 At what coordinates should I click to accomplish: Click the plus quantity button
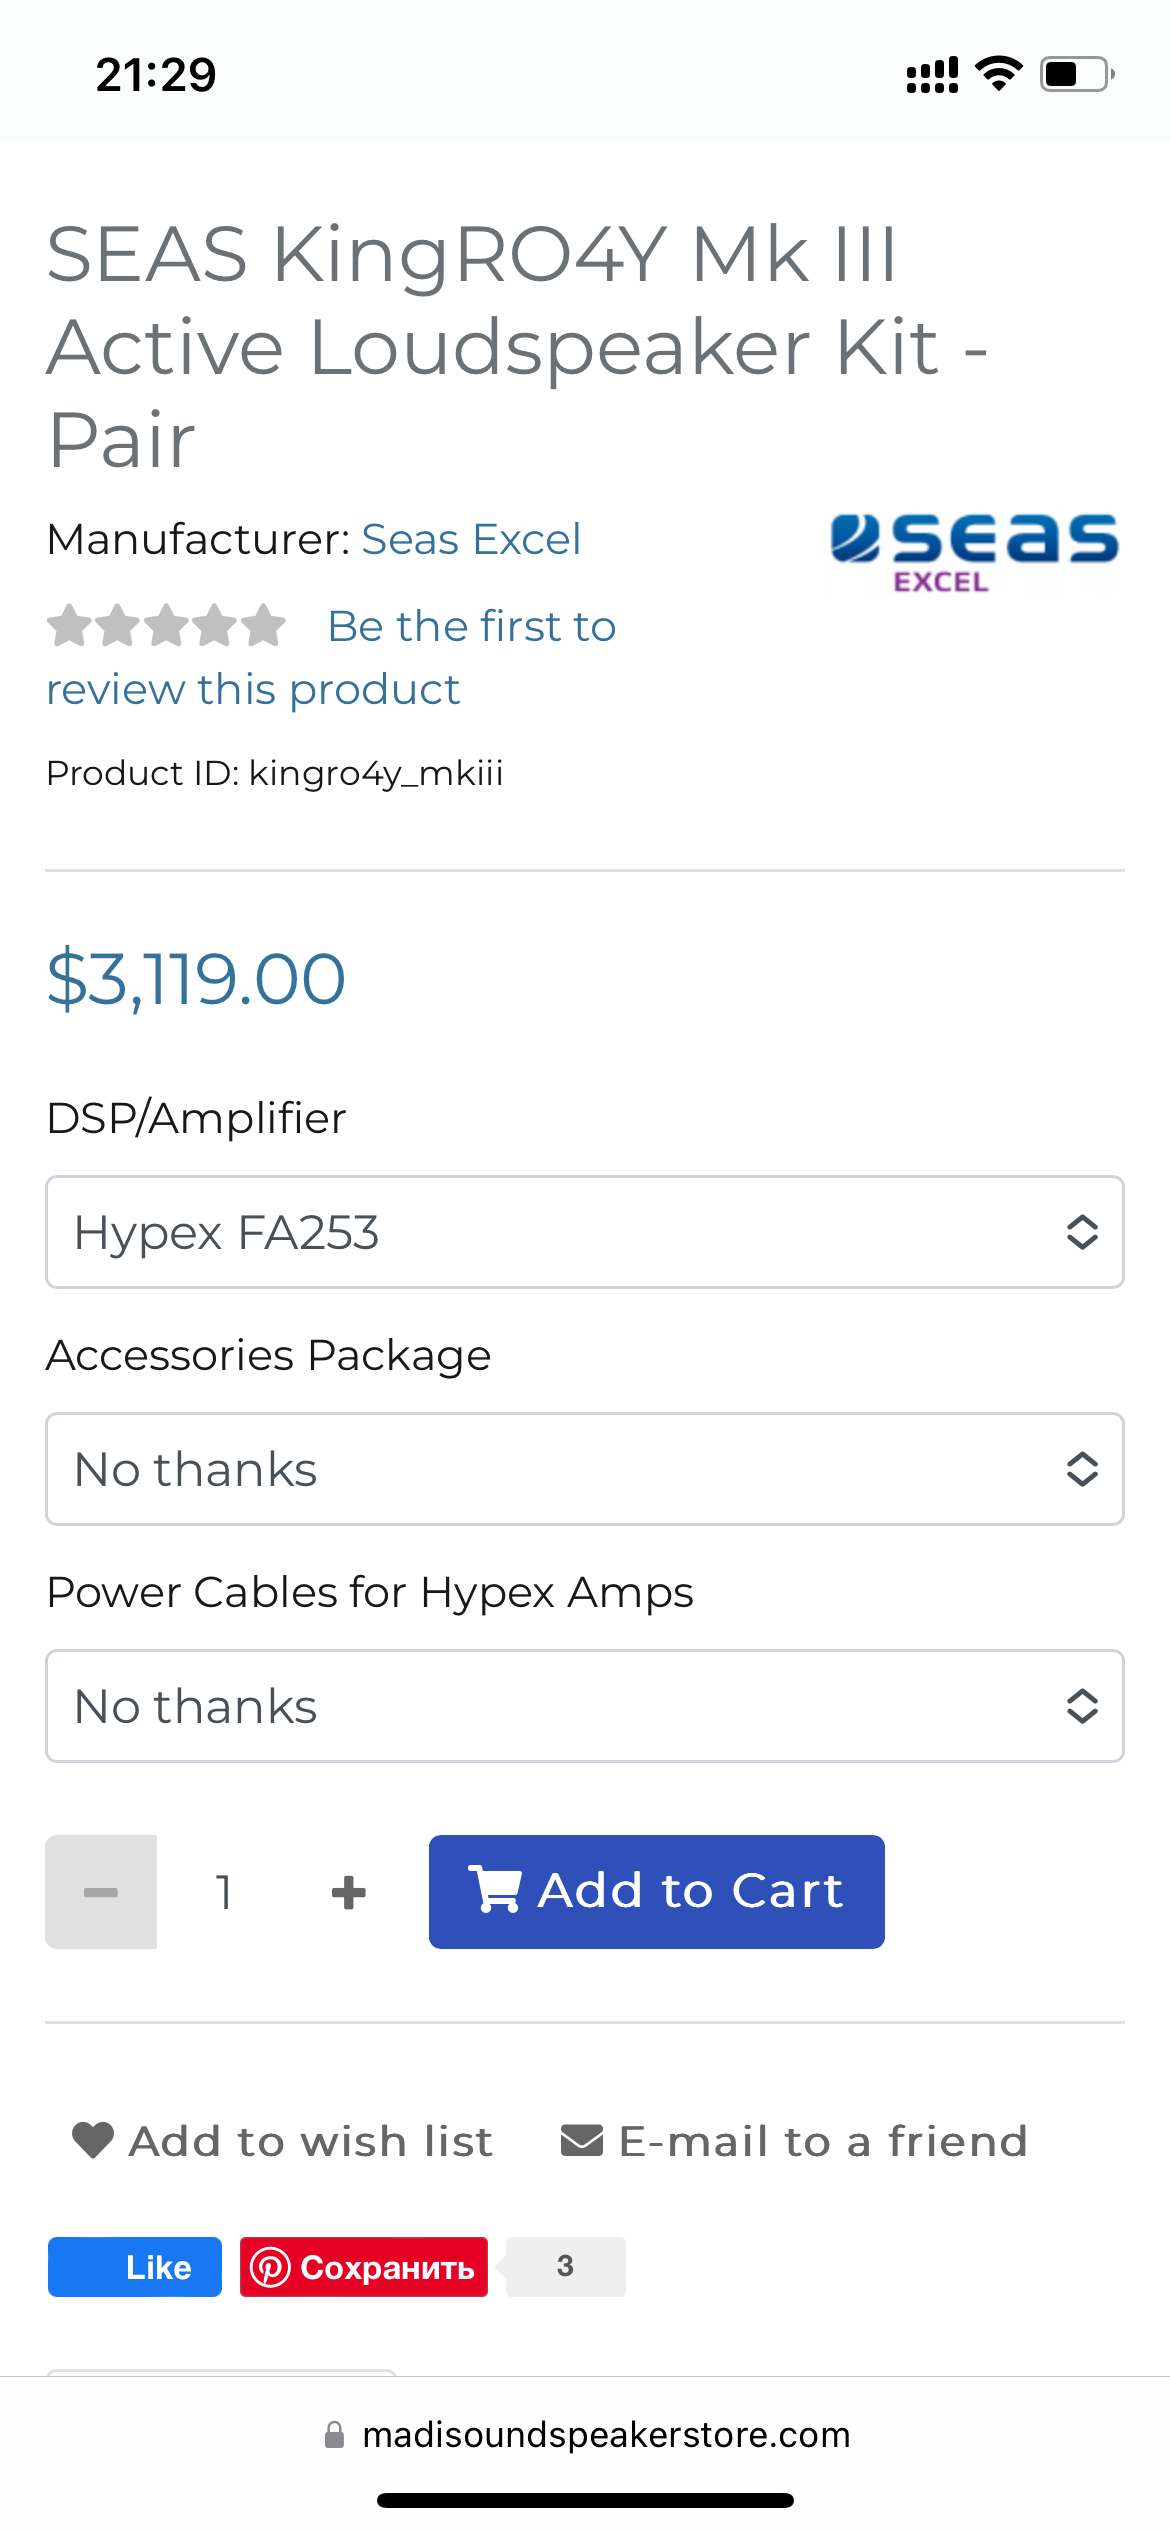348,1892
